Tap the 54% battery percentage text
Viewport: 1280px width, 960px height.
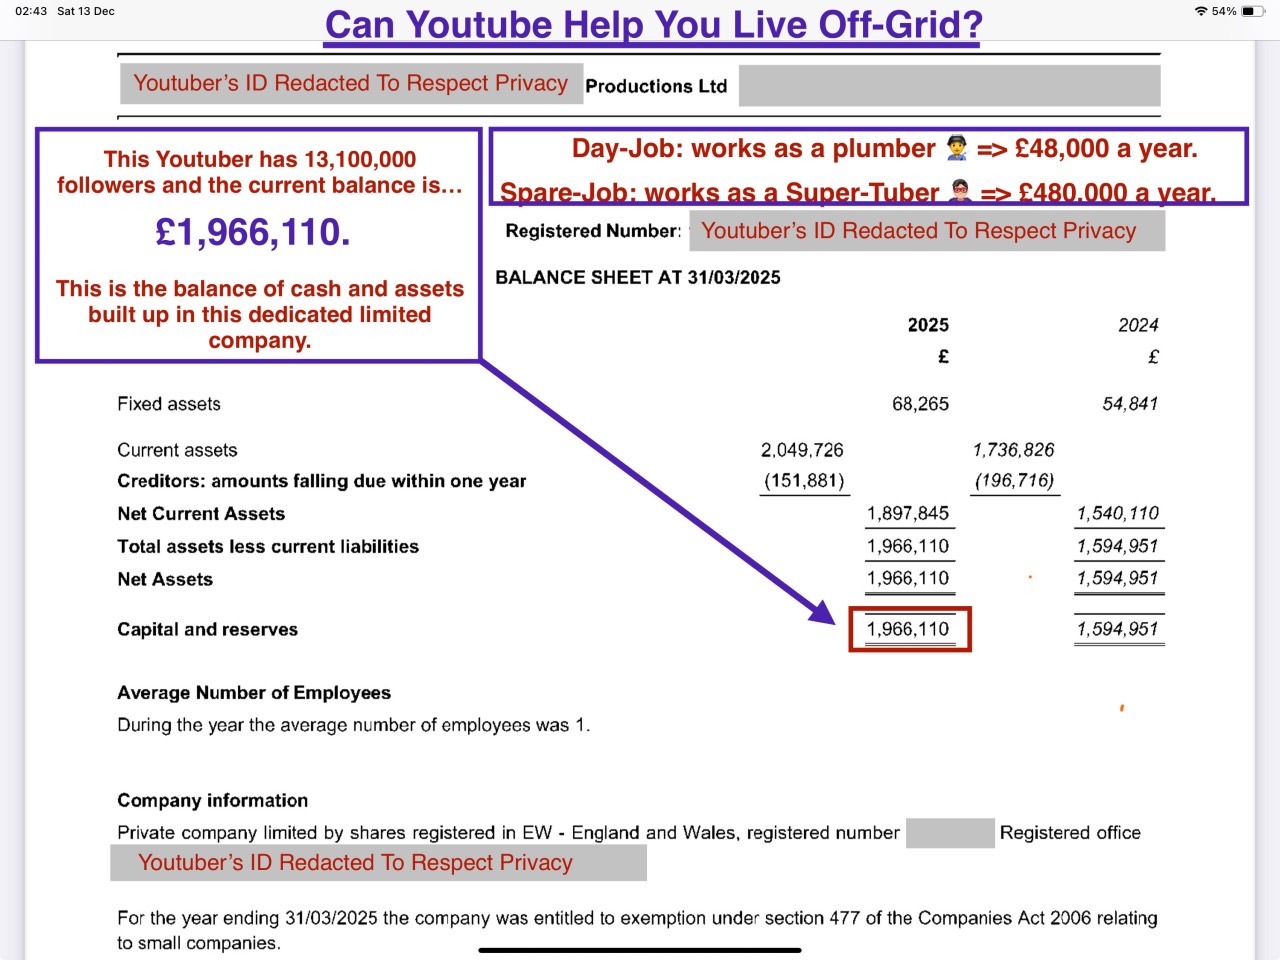[x=1224, y=11]
